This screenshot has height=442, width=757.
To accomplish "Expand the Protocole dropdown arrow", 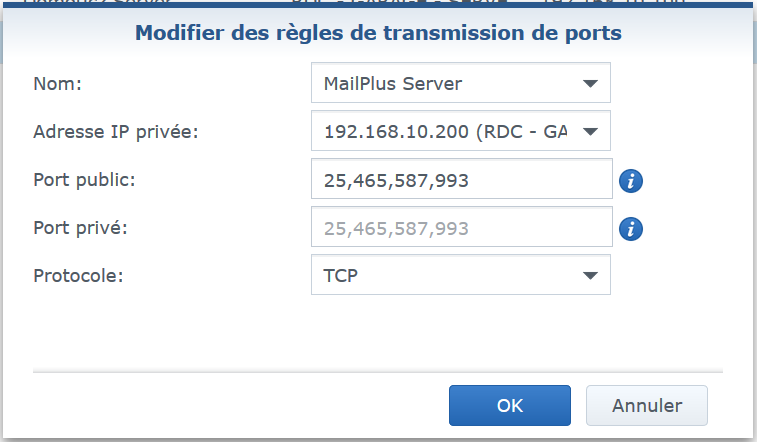I will tap(590, 275).
